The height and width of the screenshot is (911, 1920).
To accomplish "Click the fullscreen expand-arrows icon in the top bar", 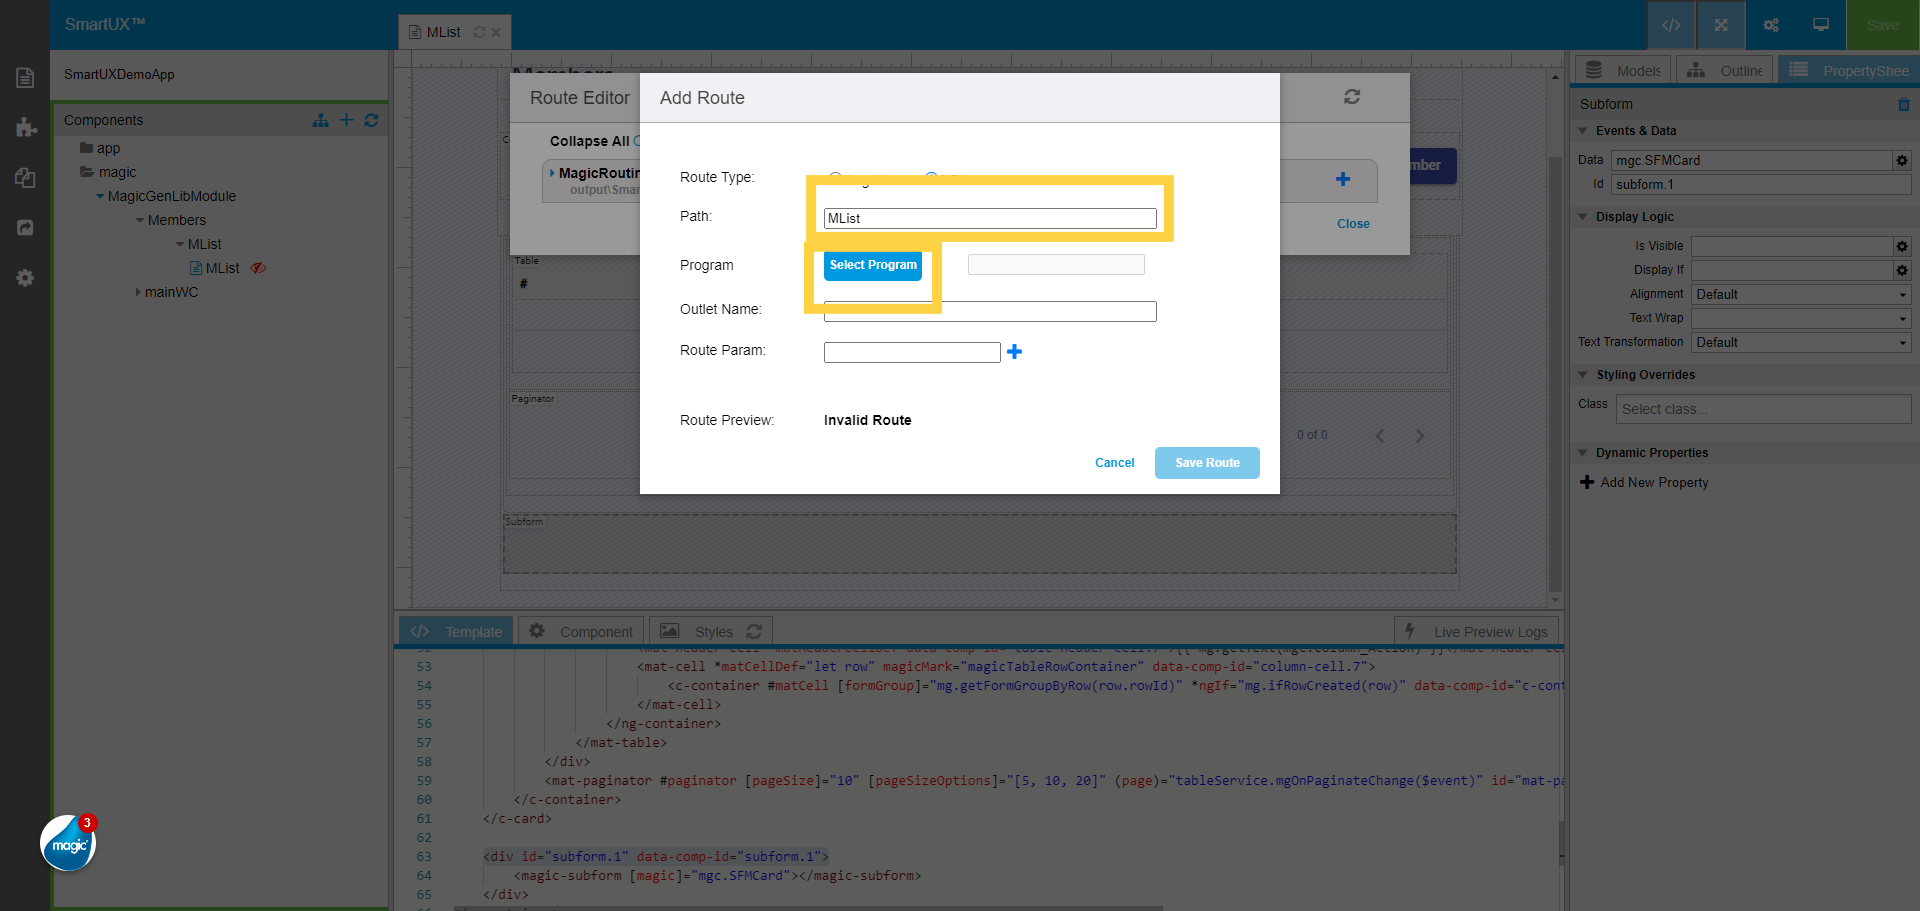I will [x=1720, y=25].
